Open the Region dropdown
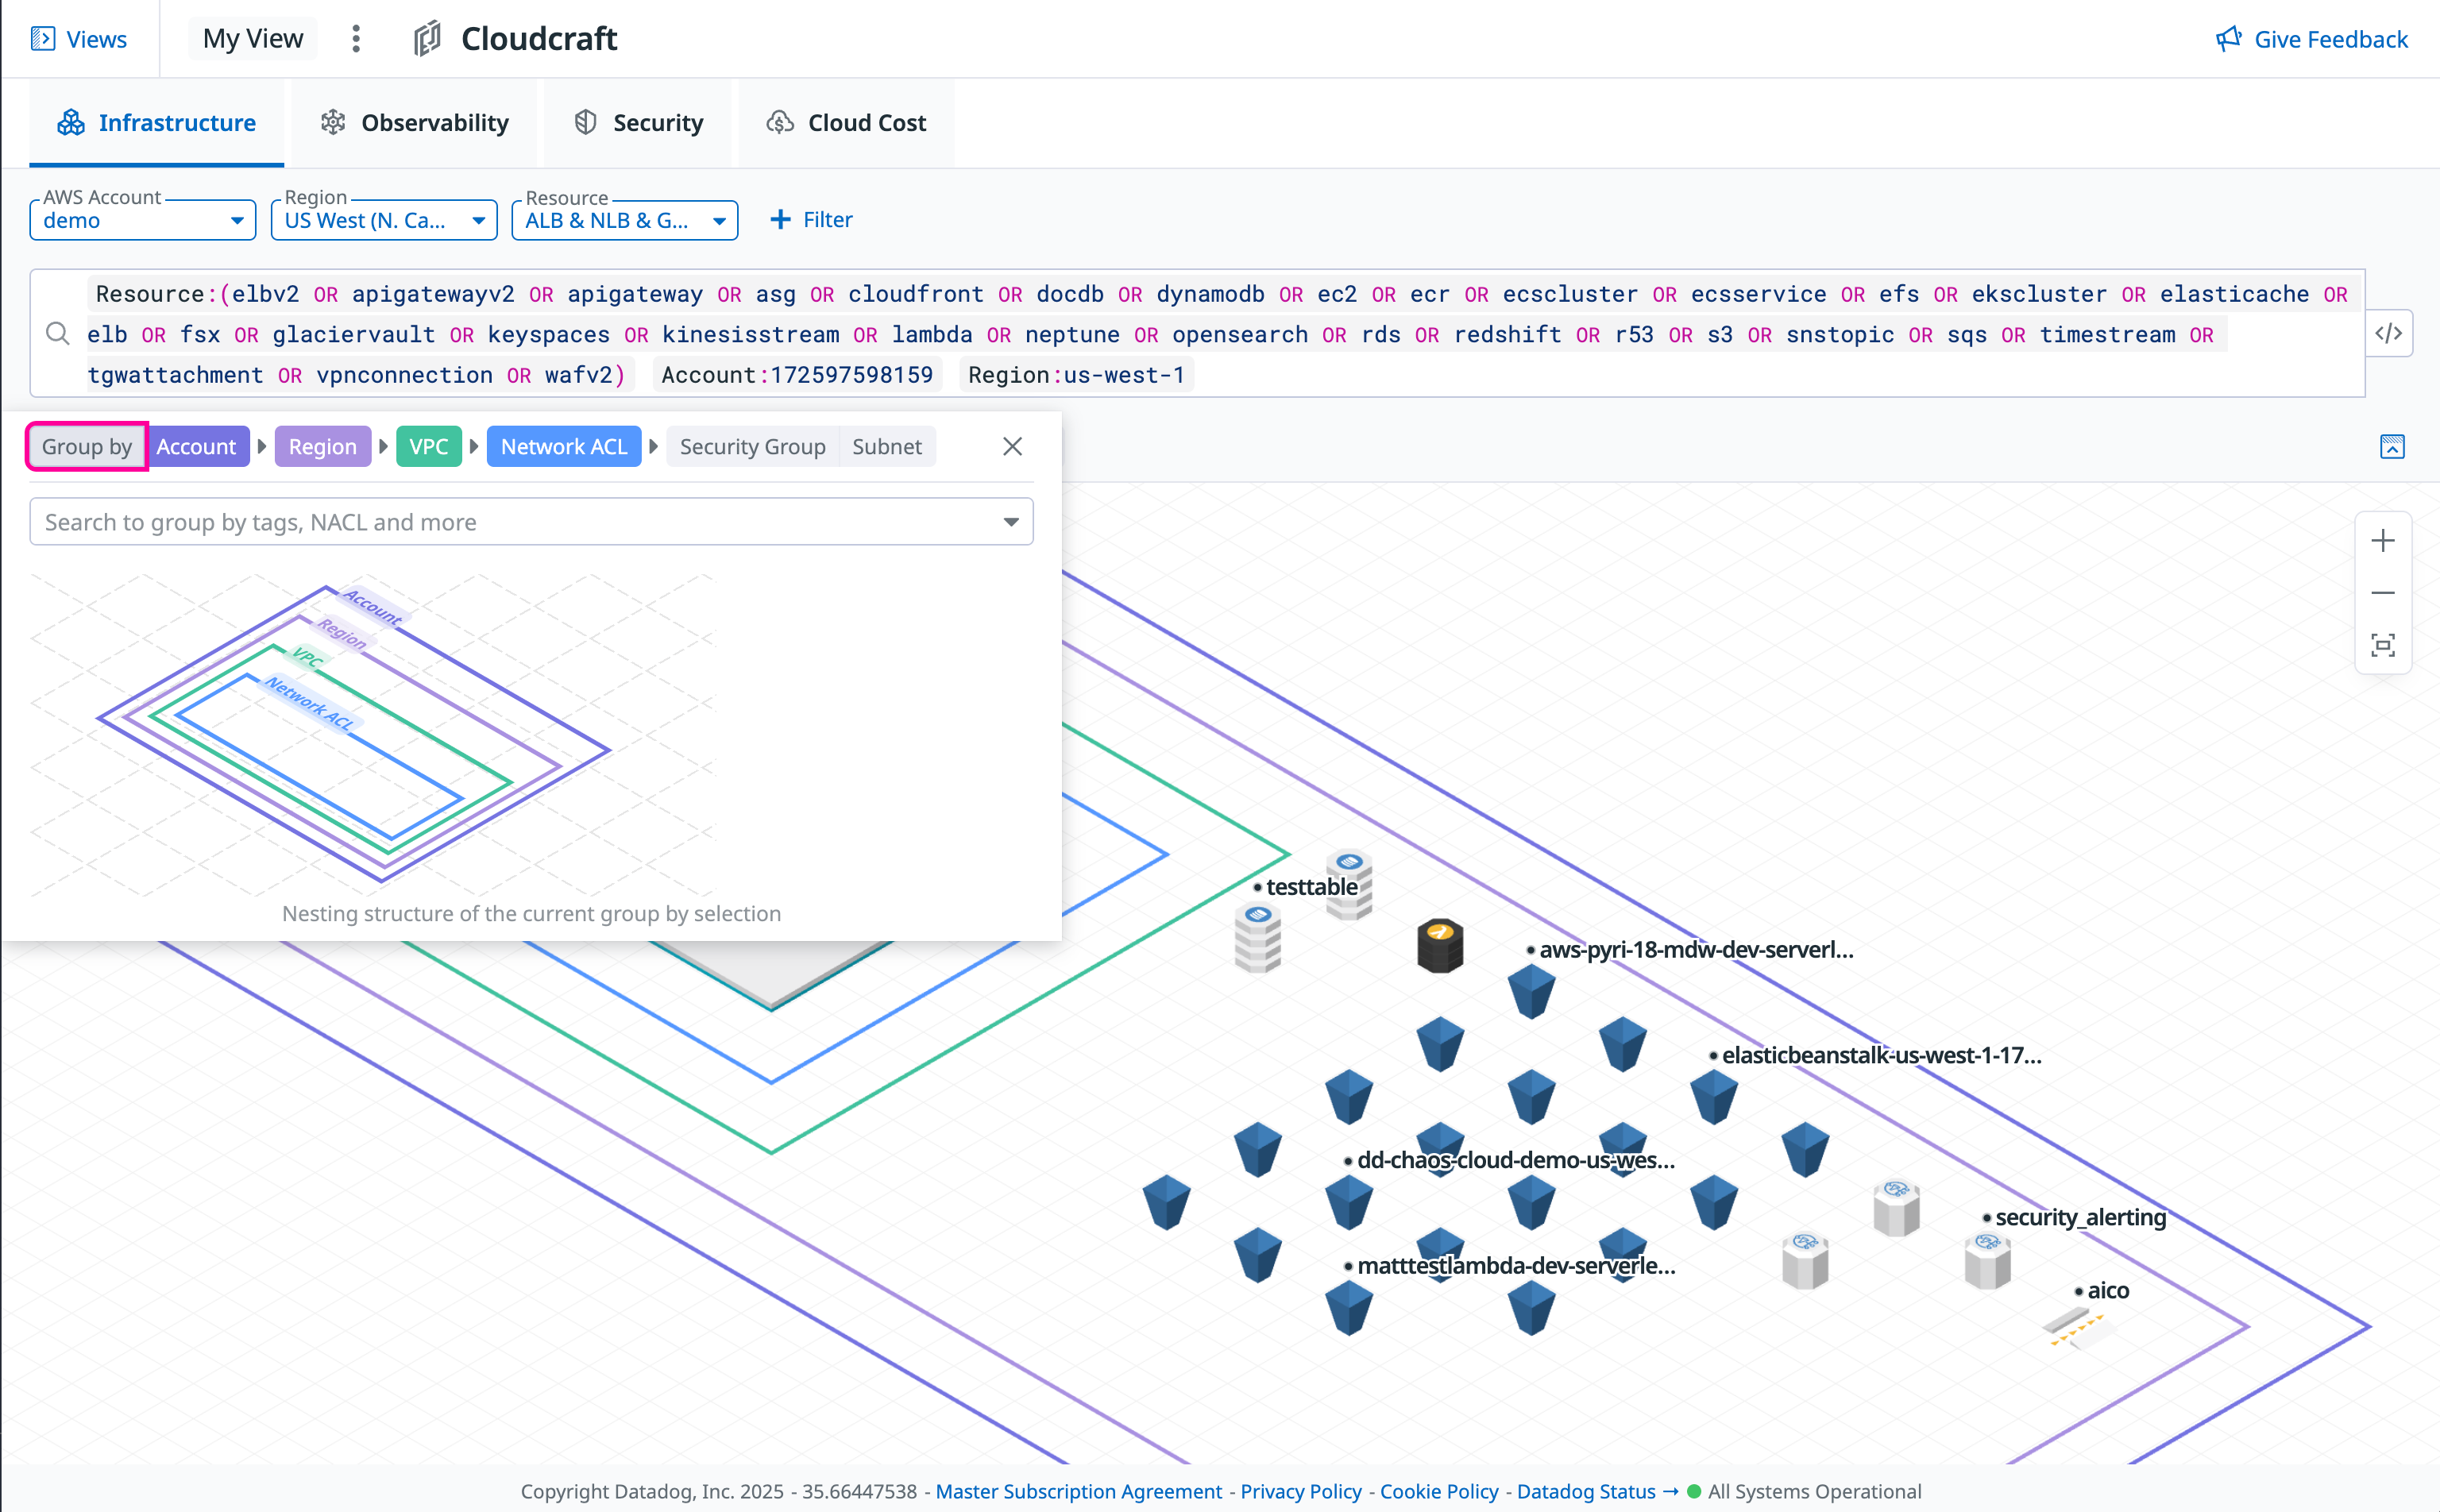 [384, 220]
